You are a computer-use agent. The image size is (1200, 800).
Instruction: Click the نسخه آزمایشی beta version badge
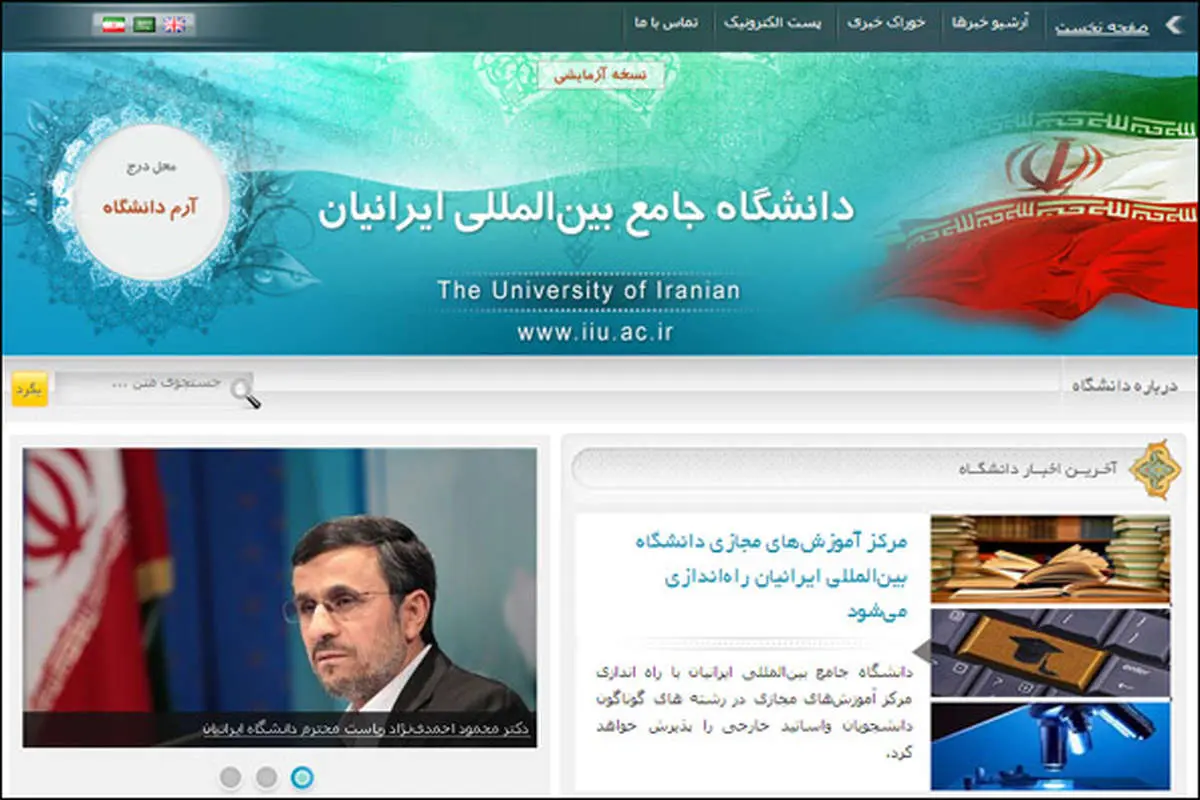point(601,75)
